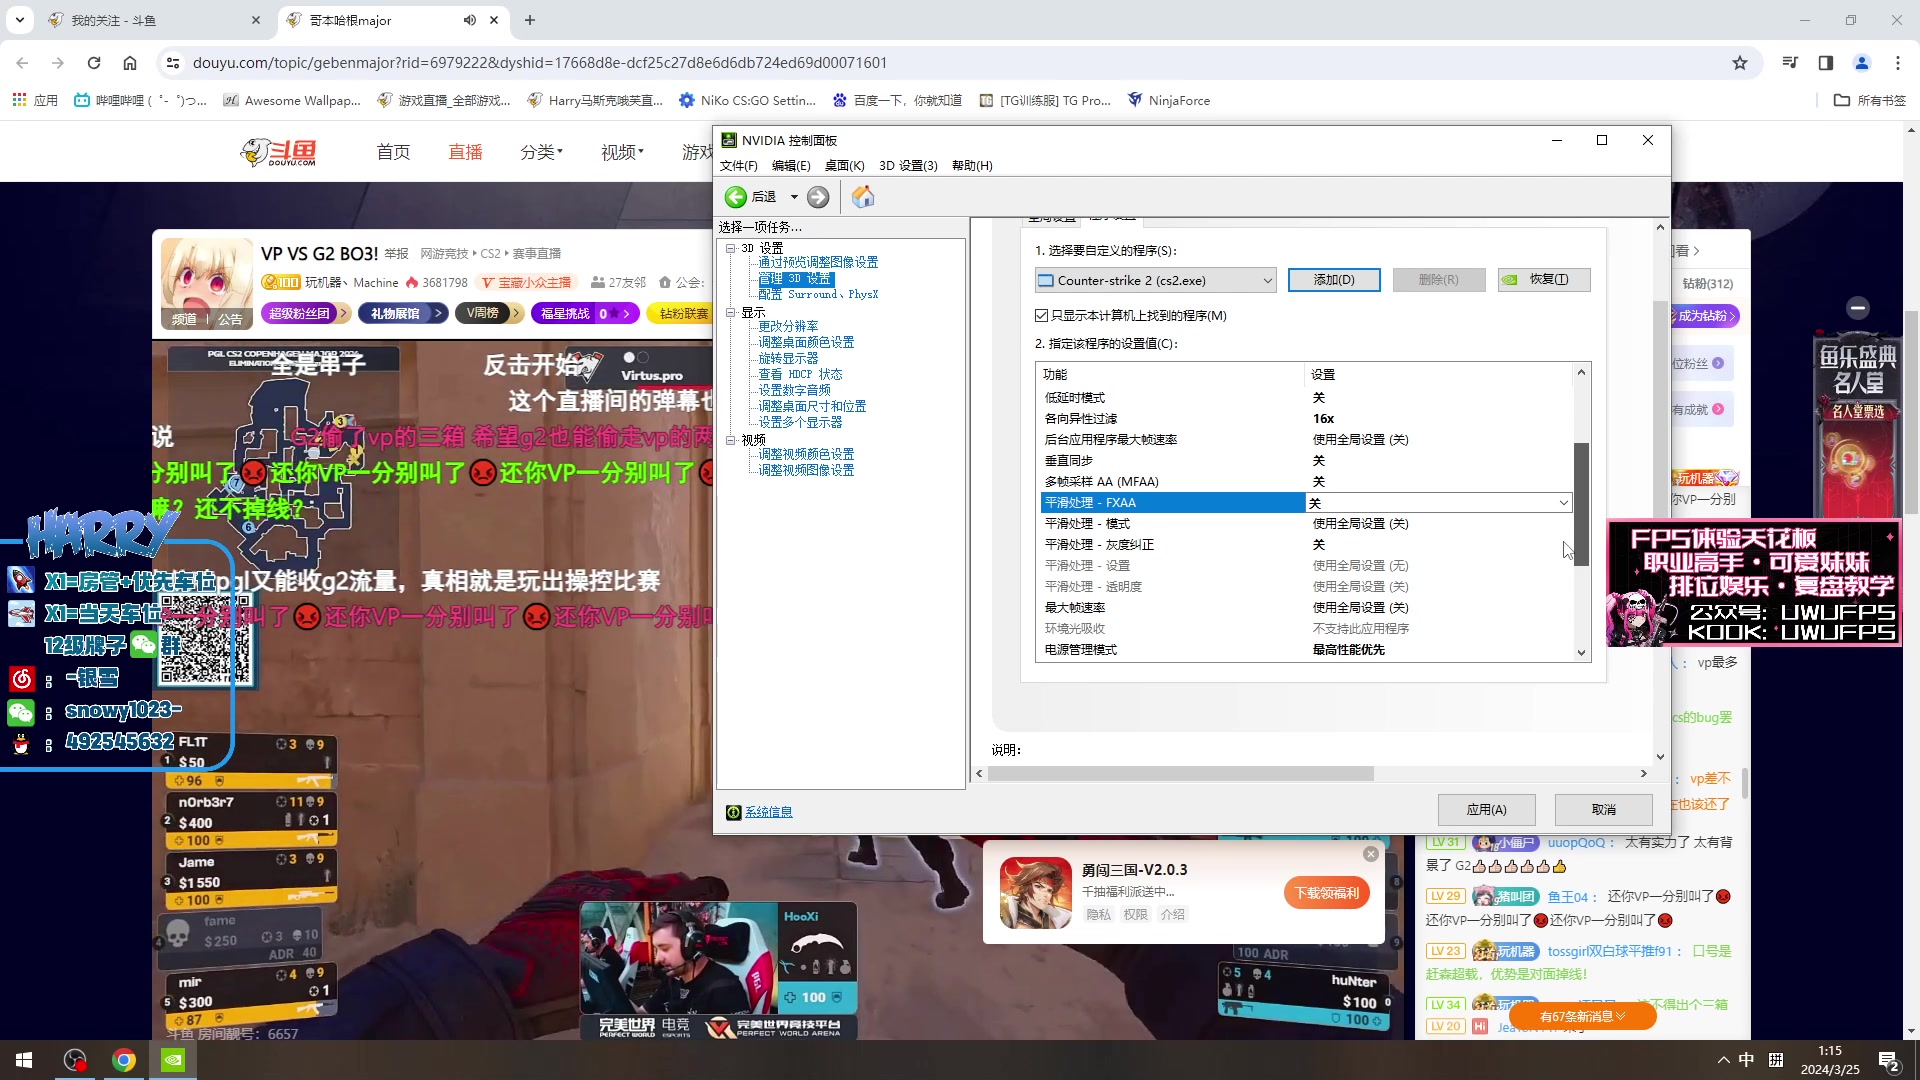Click the 应用(A) apply button

(x=1486, y=810)
